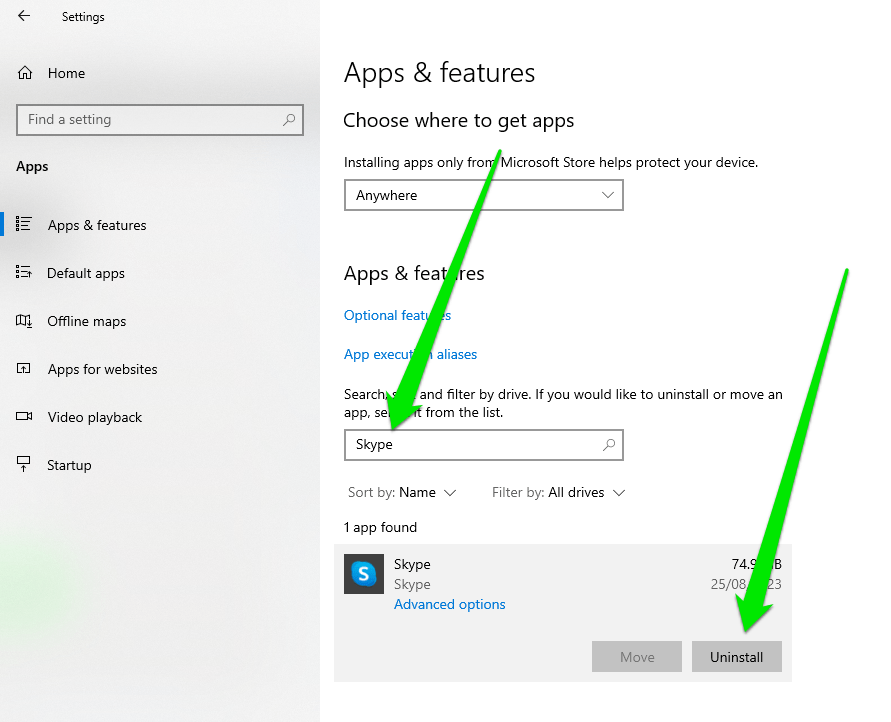Click the Apps for websites icon
Image resolution: width=891 pixels, height=722 pixels.
[23, 369]
